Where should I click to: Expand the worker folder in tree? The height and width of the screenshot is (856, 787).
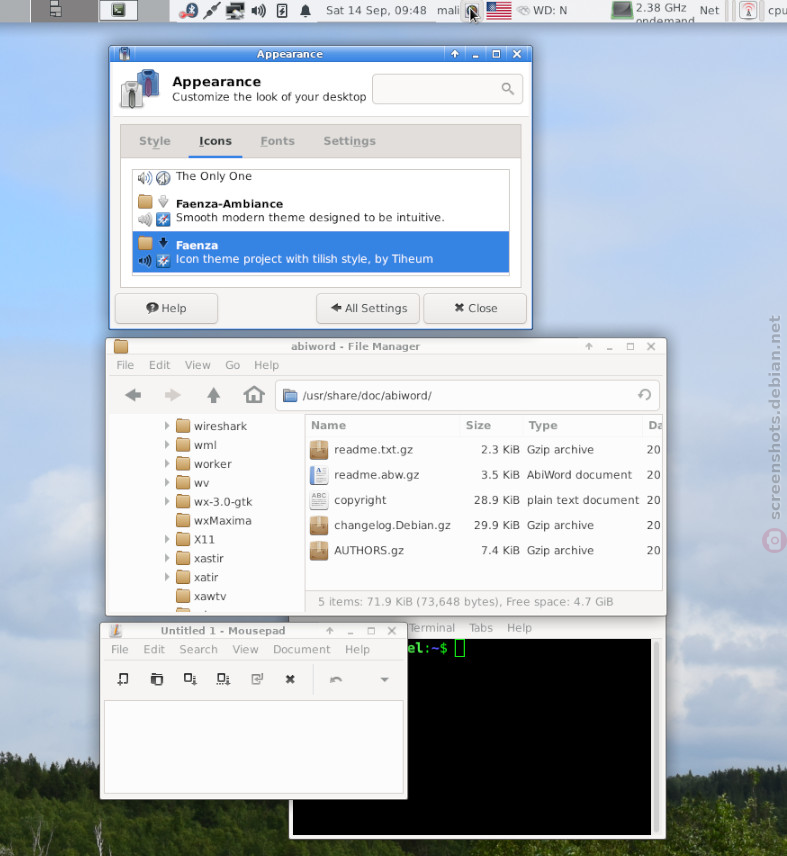click(x=167, y=463)
